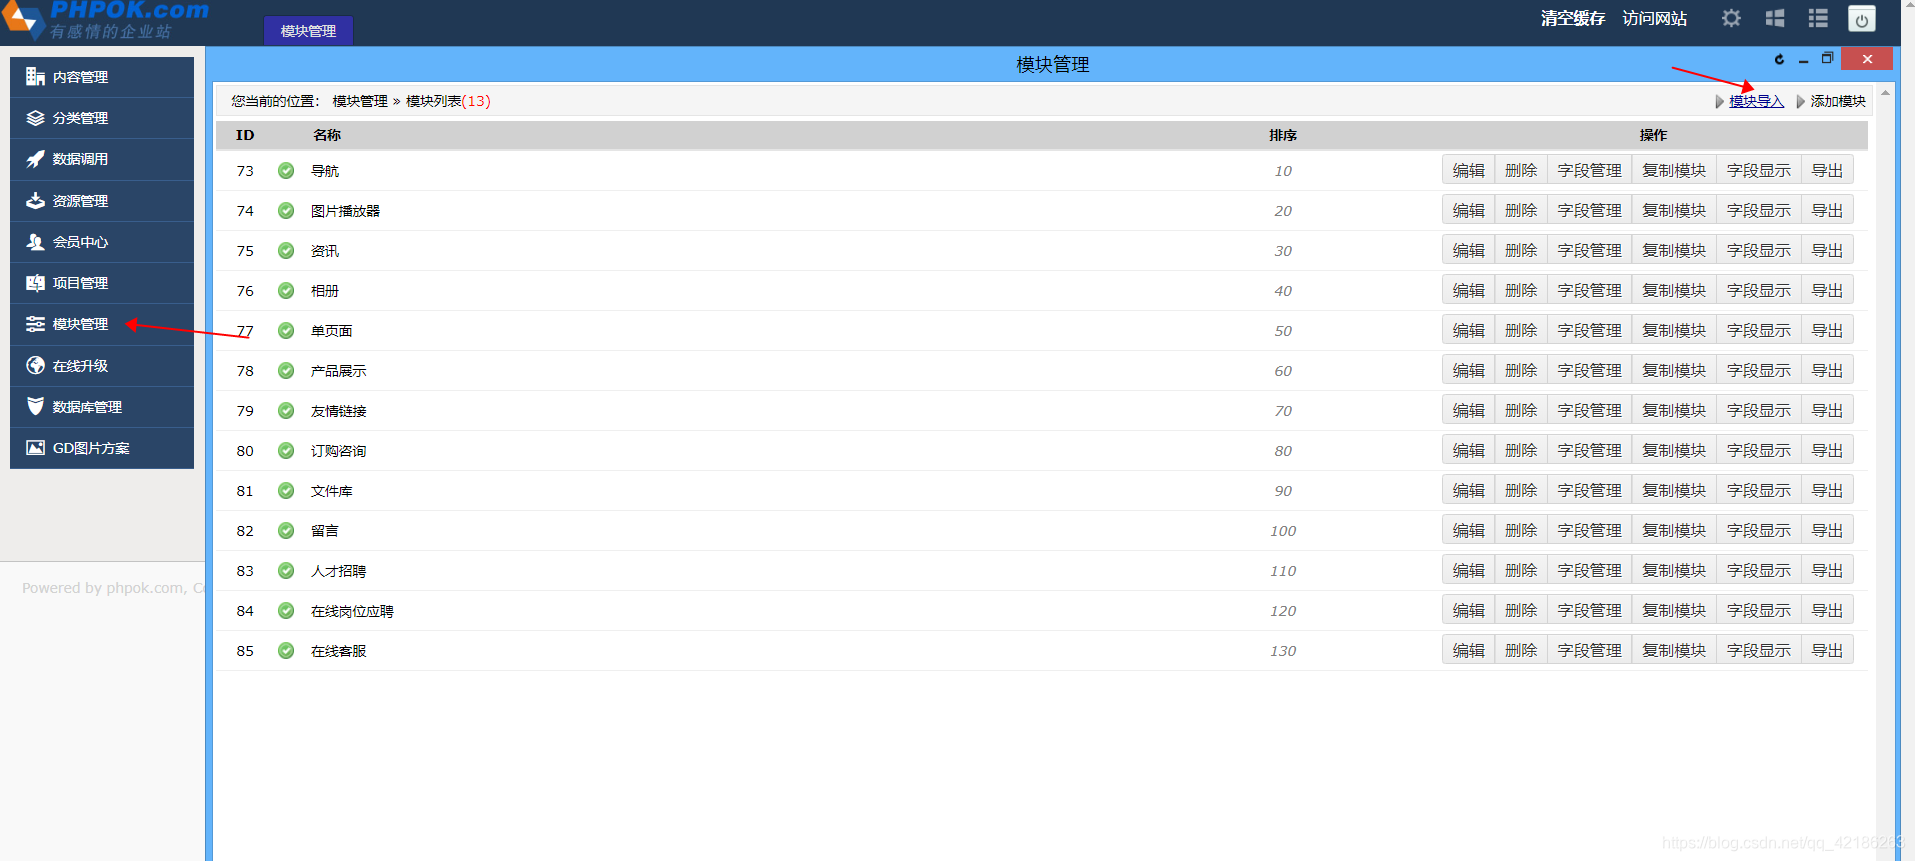Click 复制模块 for the 留言 module
Image resolution: width=1915 pixels, height=861 pixels.
click(x=1674, y=530)
